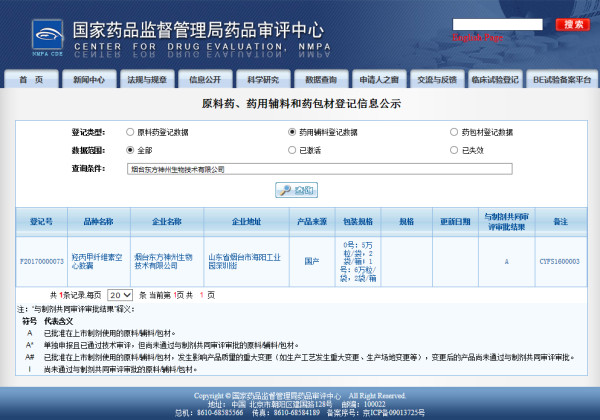600x420 pixels.
Task: Select 全部 data range radio button
Action: 130,149
